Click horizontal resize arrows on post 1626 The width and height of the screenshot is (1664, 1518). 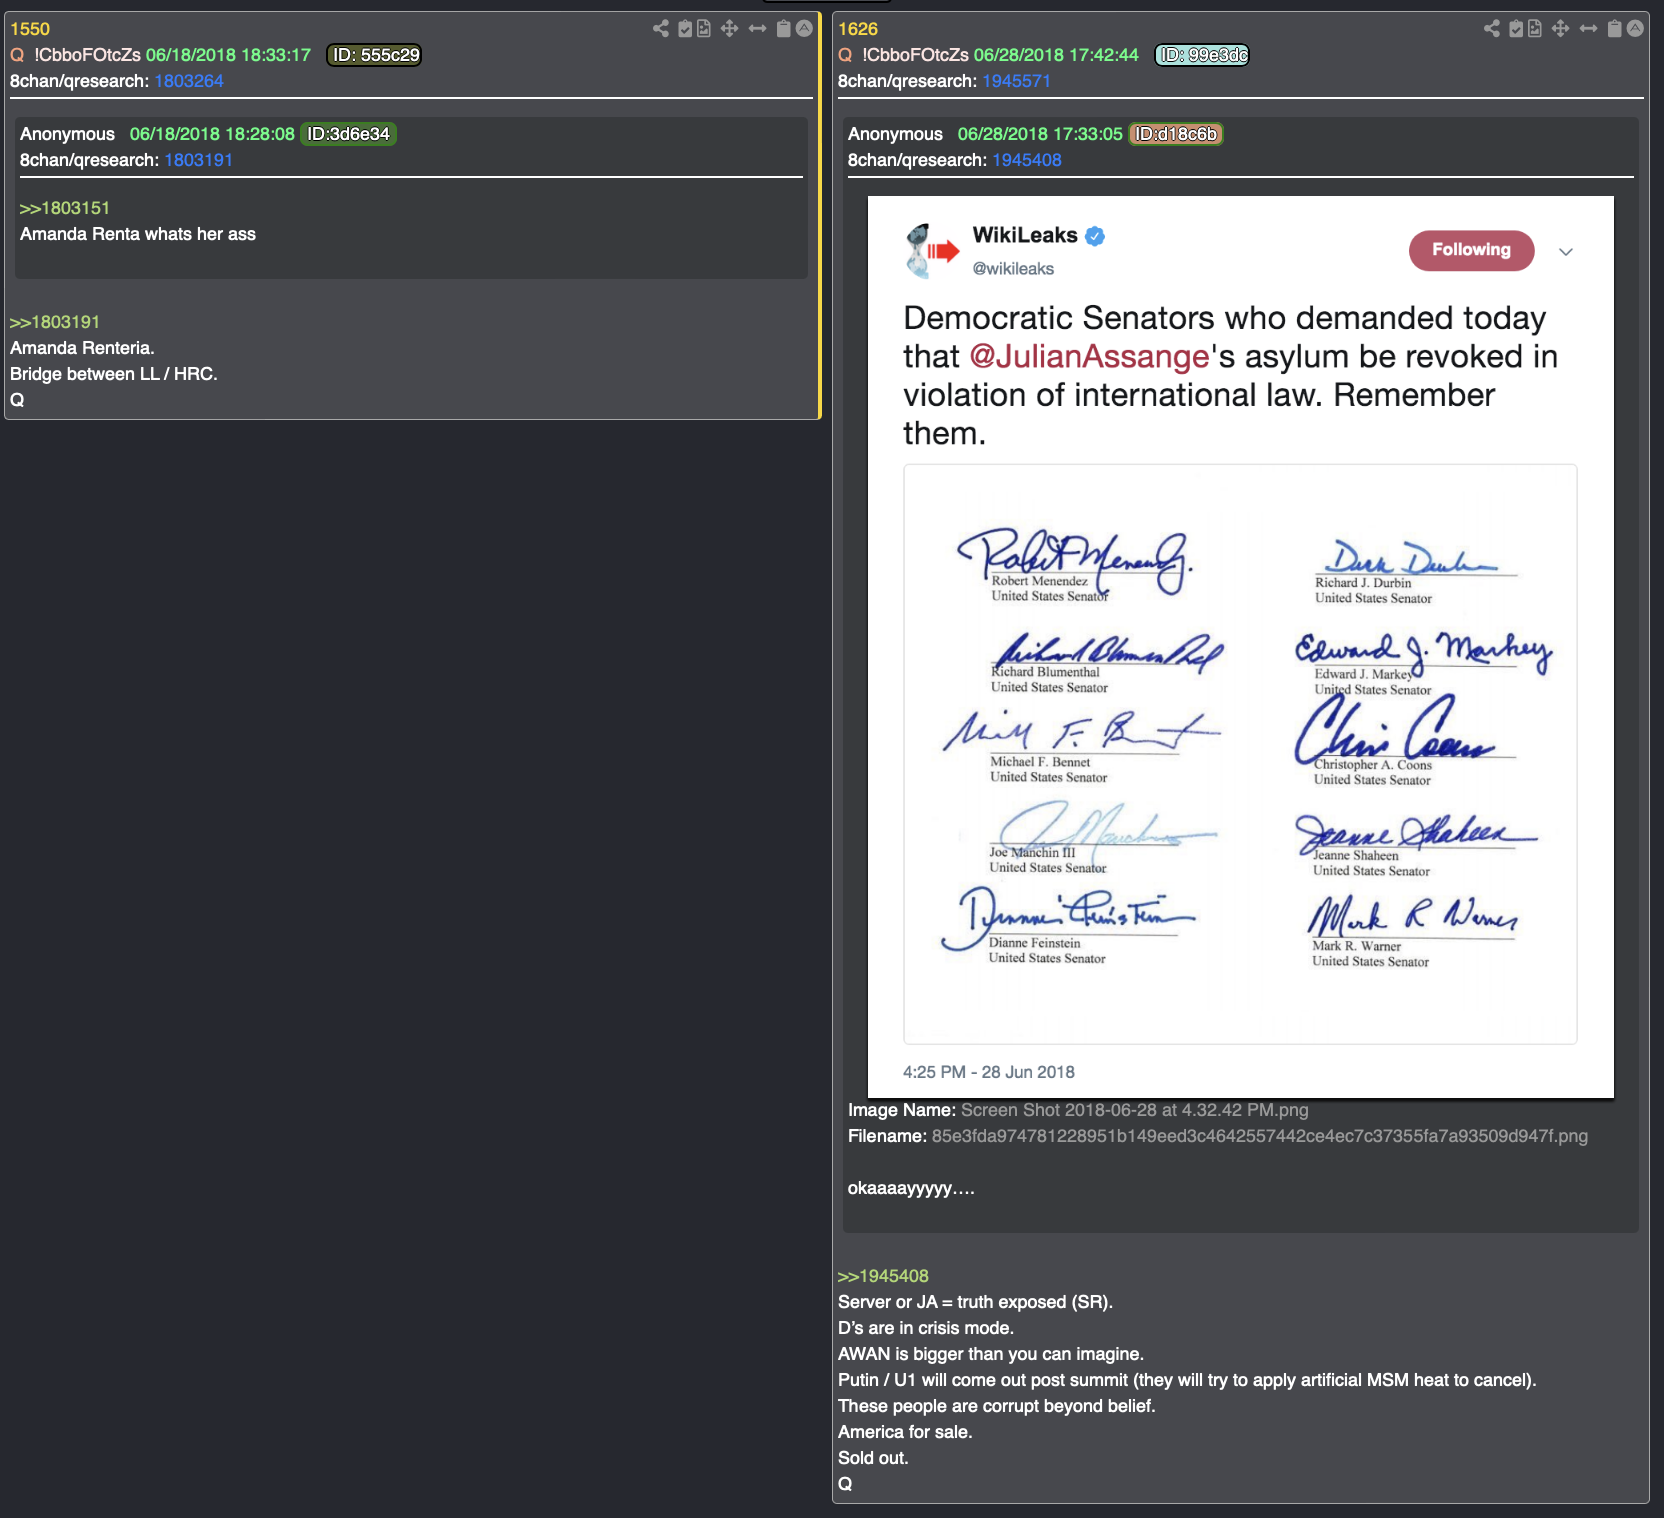[1588, 29]
